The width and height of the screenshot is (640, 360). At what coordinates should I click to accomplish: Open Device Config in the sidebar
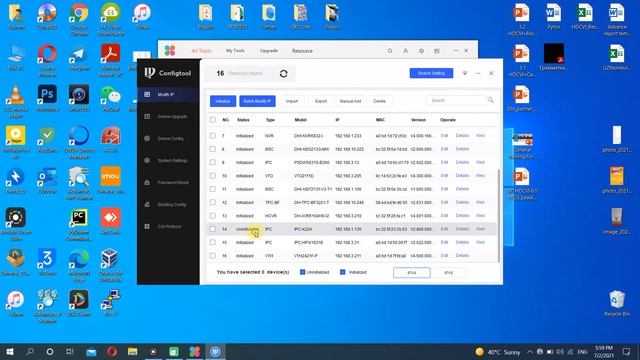(x=168, y=138)
